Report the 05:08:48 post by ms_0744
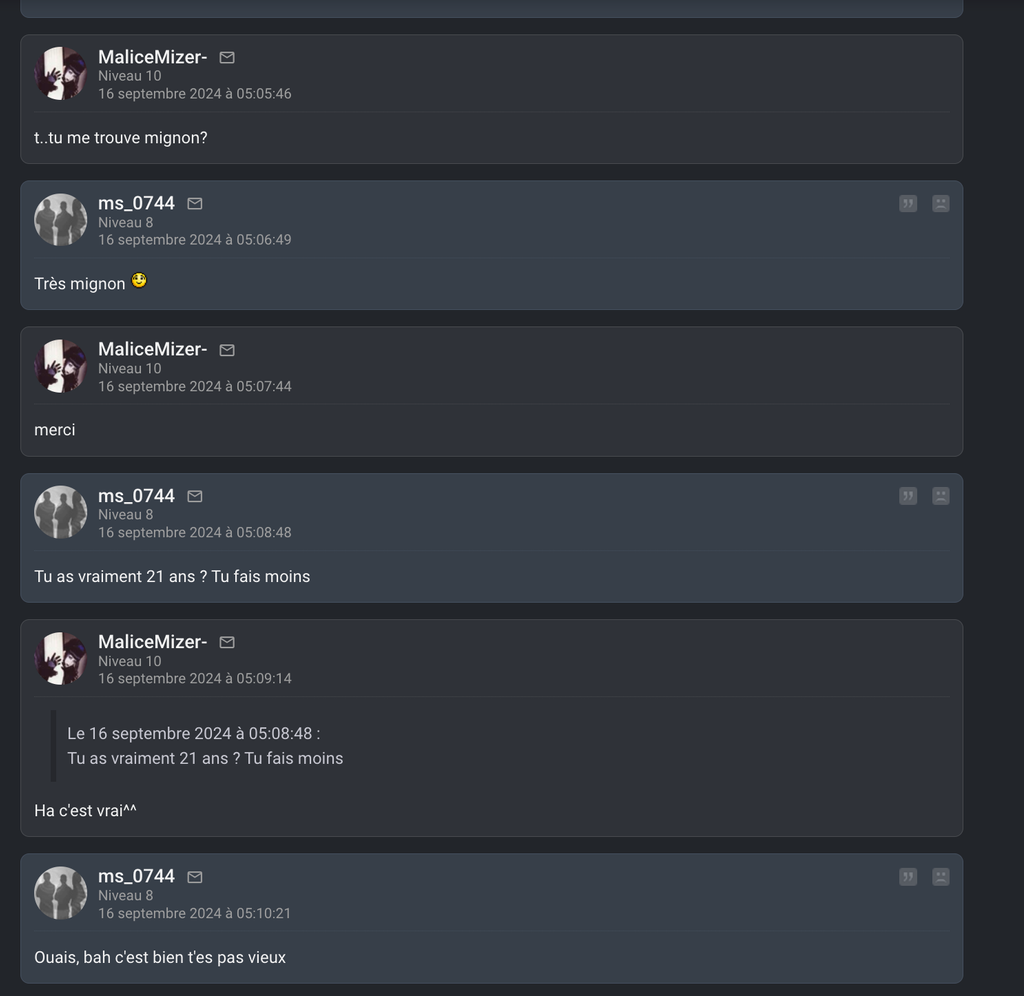Screen dimensions: 1024x996 [x=940, y=496]
